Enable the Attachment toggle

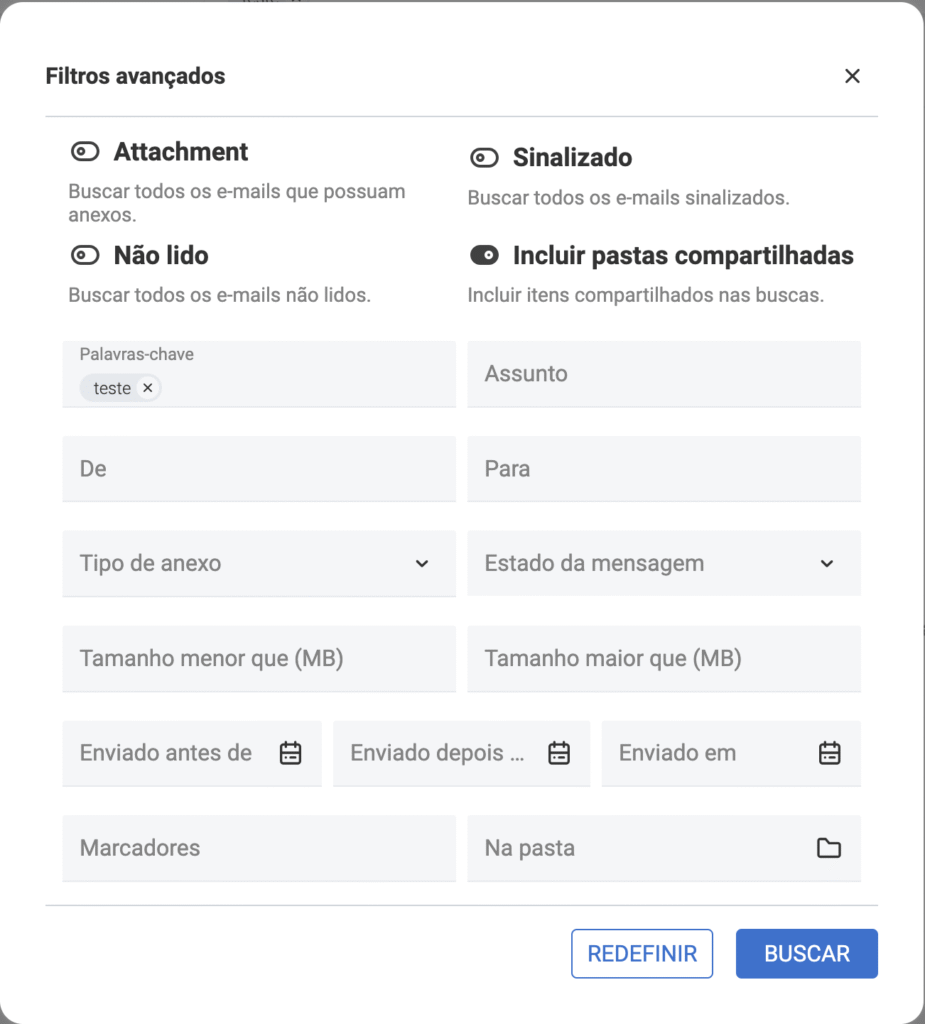point(85,152)
